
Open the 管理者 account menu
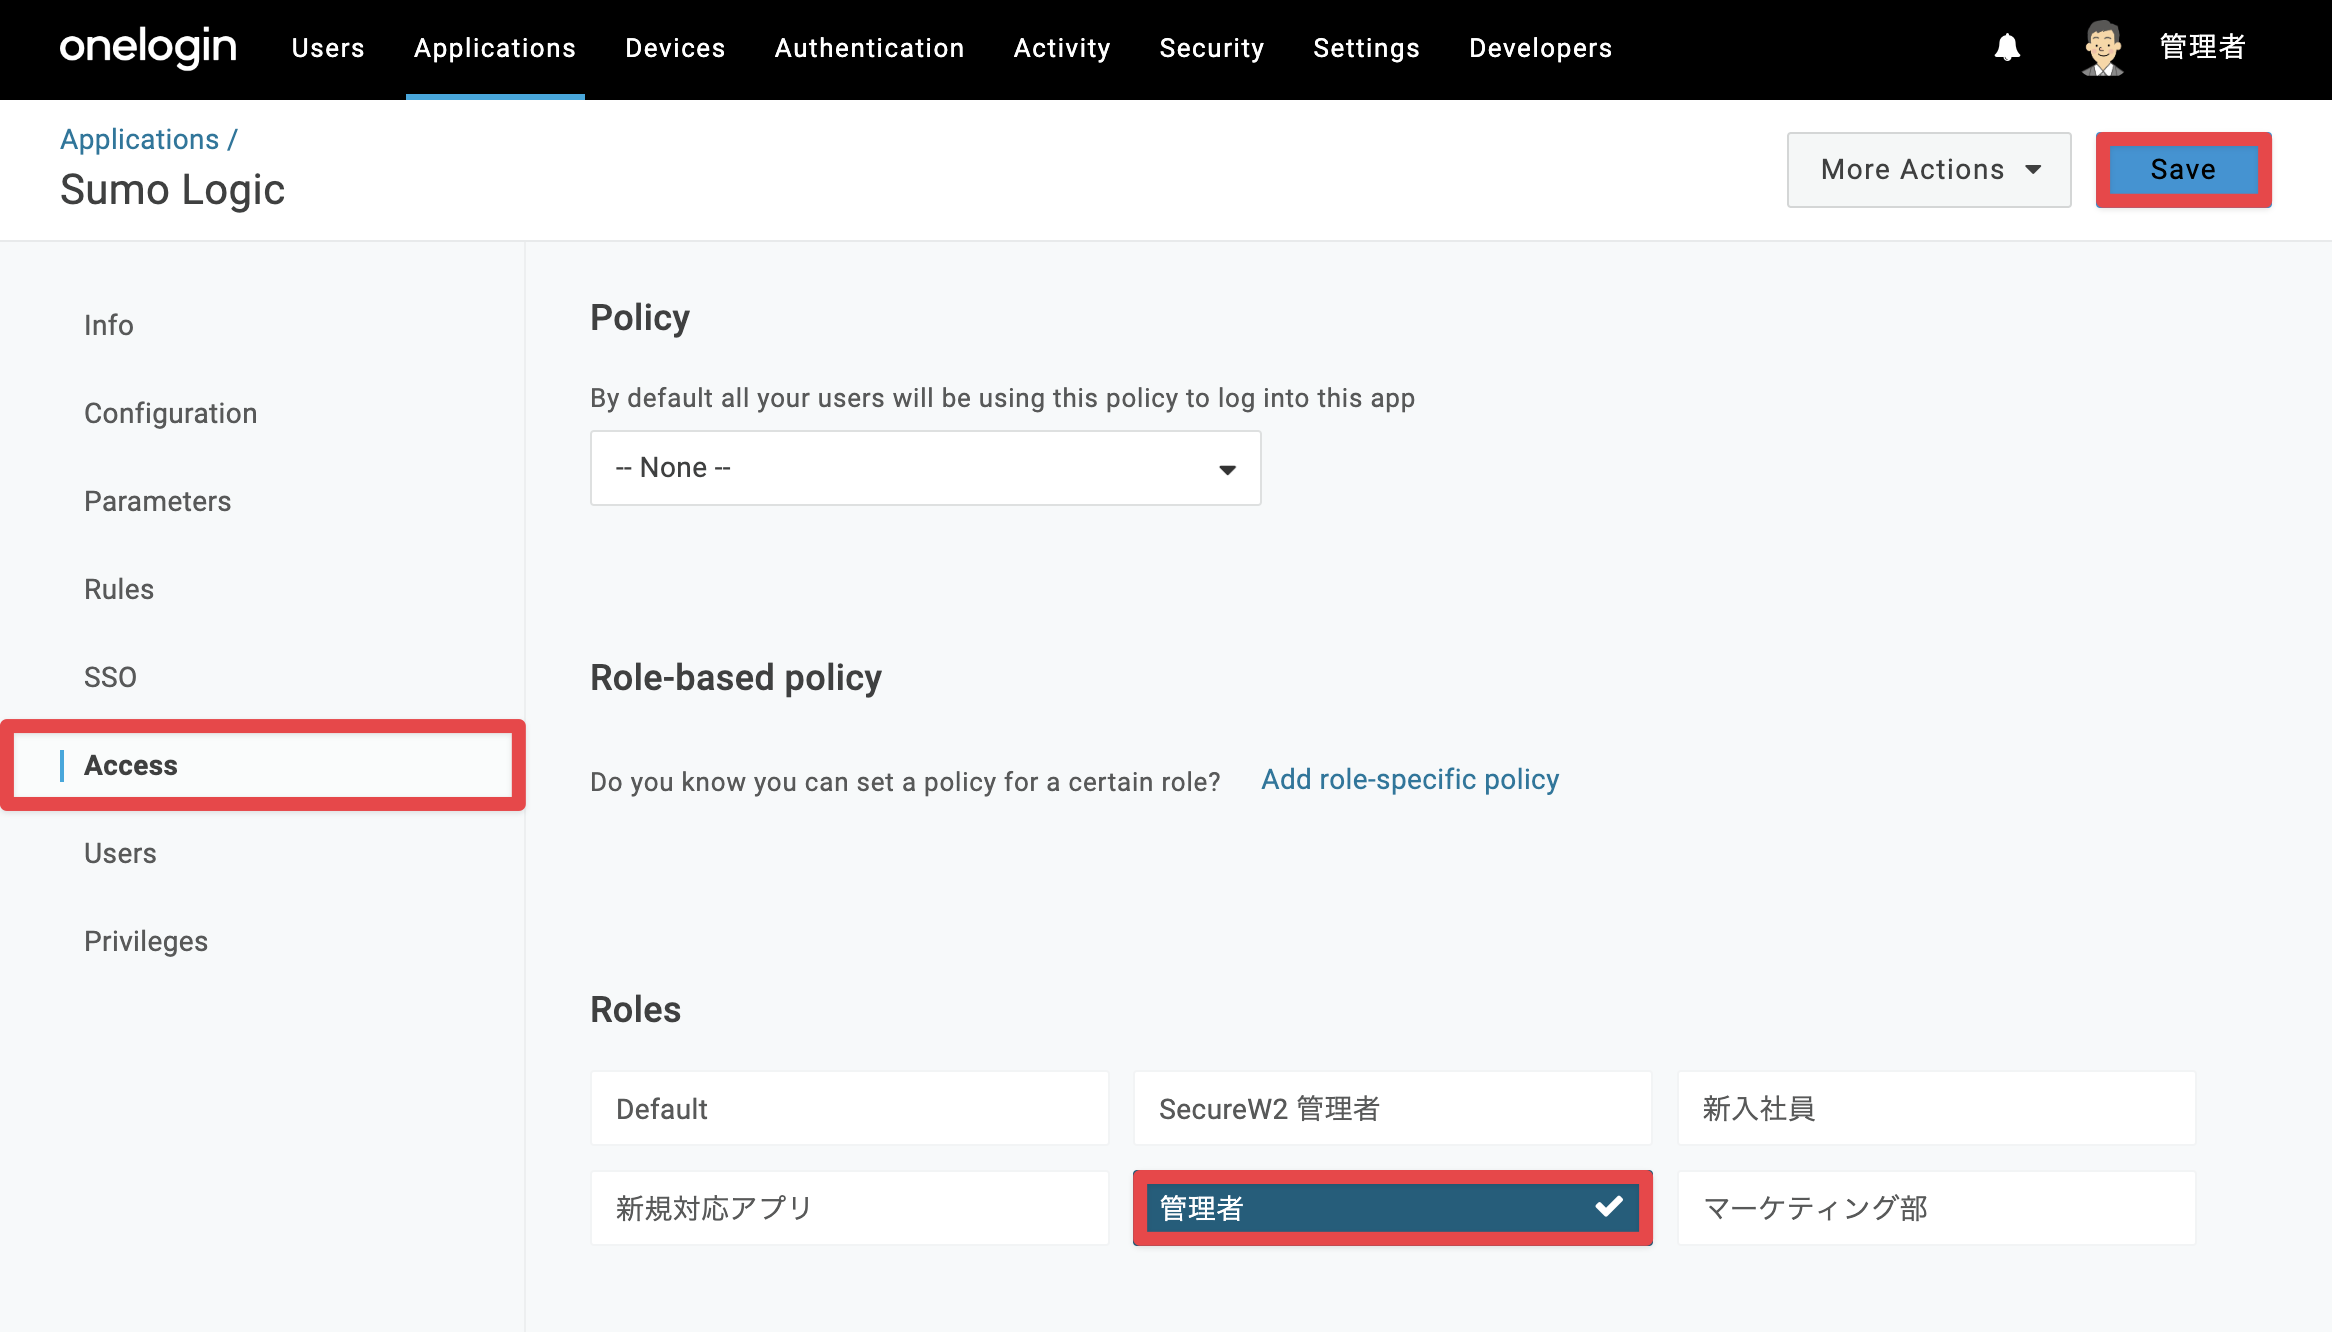pyautogui.click(x=2203, y=47)
